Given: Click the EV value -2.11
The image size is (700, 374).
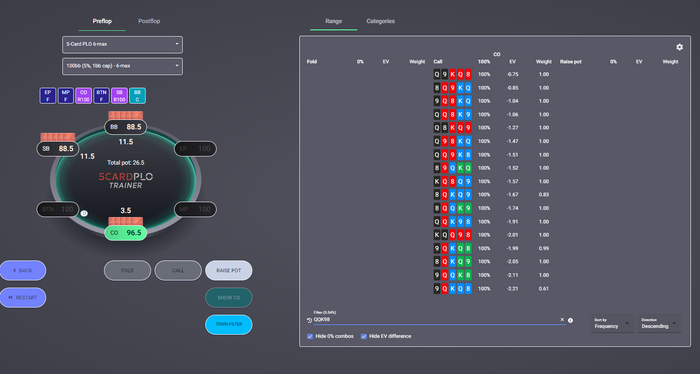Looking at the screenshot, I should coord(512,275).
